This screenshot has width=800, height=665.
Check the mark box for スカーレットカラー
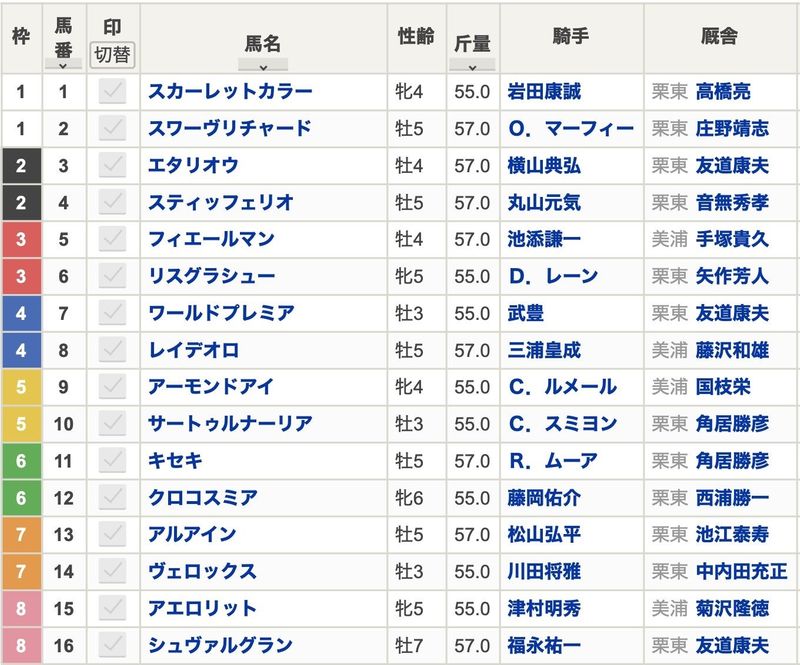113,92
